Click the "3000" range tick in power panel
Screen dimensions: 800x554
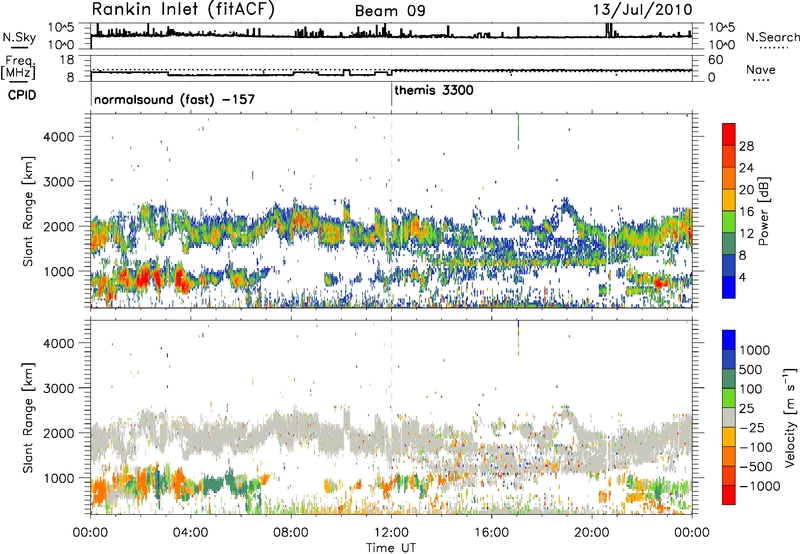tap(59, 182)
